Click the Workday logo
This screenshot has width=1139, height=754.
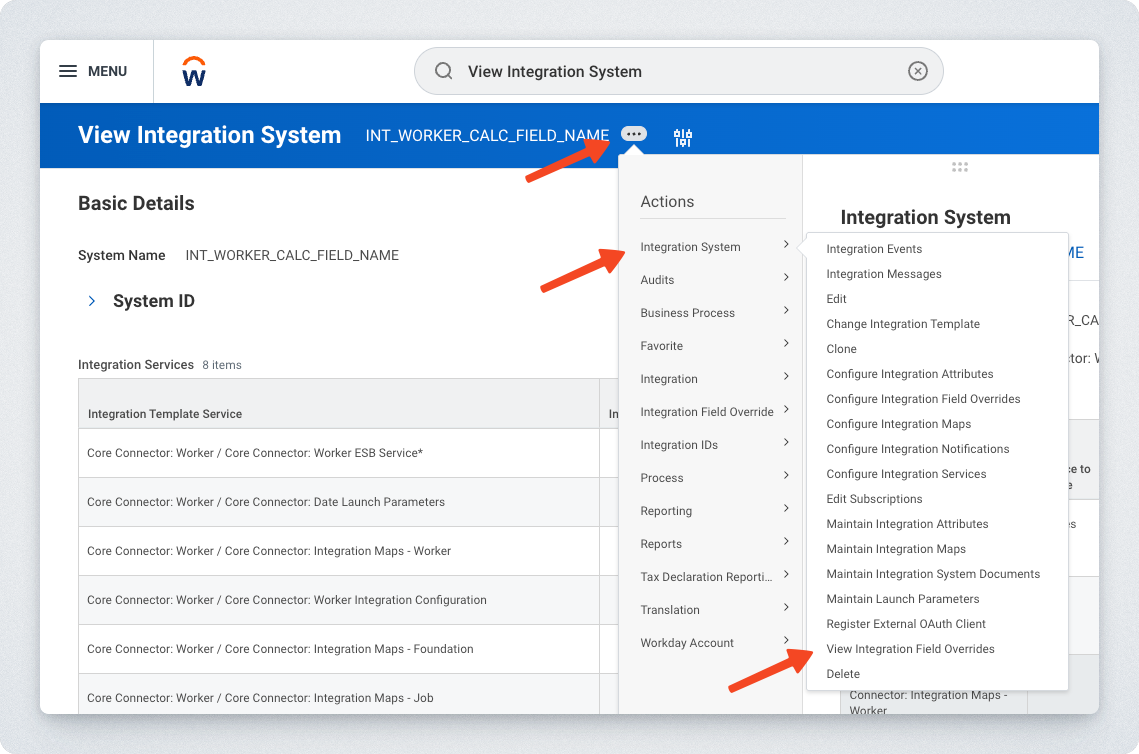click(194, 72)
